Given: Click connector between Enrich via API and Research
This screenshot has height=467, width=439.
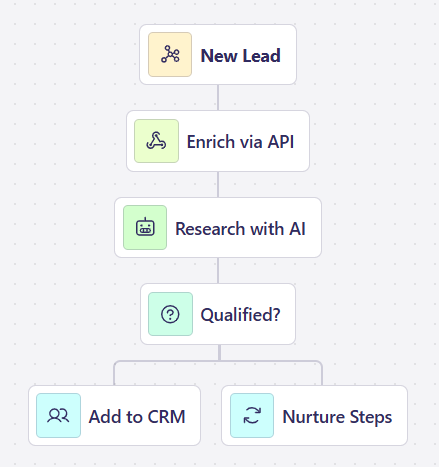Looking at the screenshot, I should click(x=218, y=184).
